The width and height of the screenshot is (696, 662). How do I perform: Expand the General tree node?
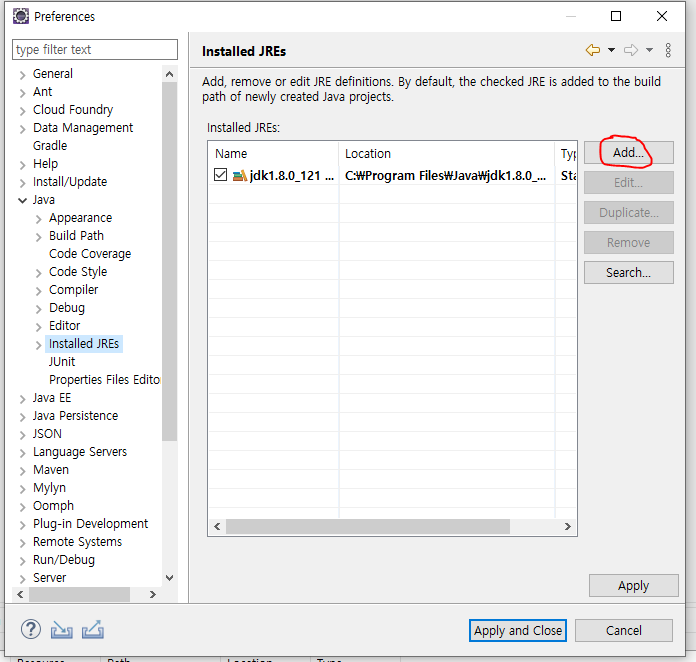pyautogui.click(x=23, y=75)
